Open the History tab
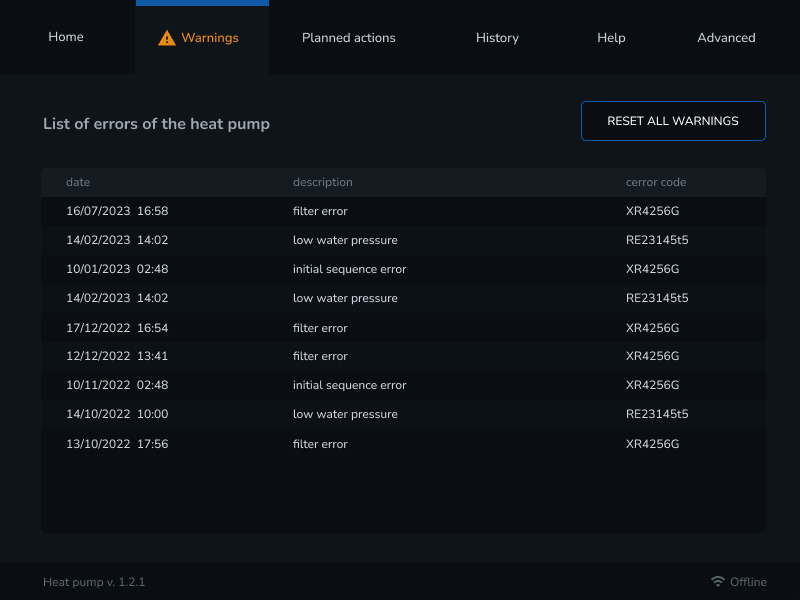Image resolution: width=800 pixels, height=600 pixels. 497,38
